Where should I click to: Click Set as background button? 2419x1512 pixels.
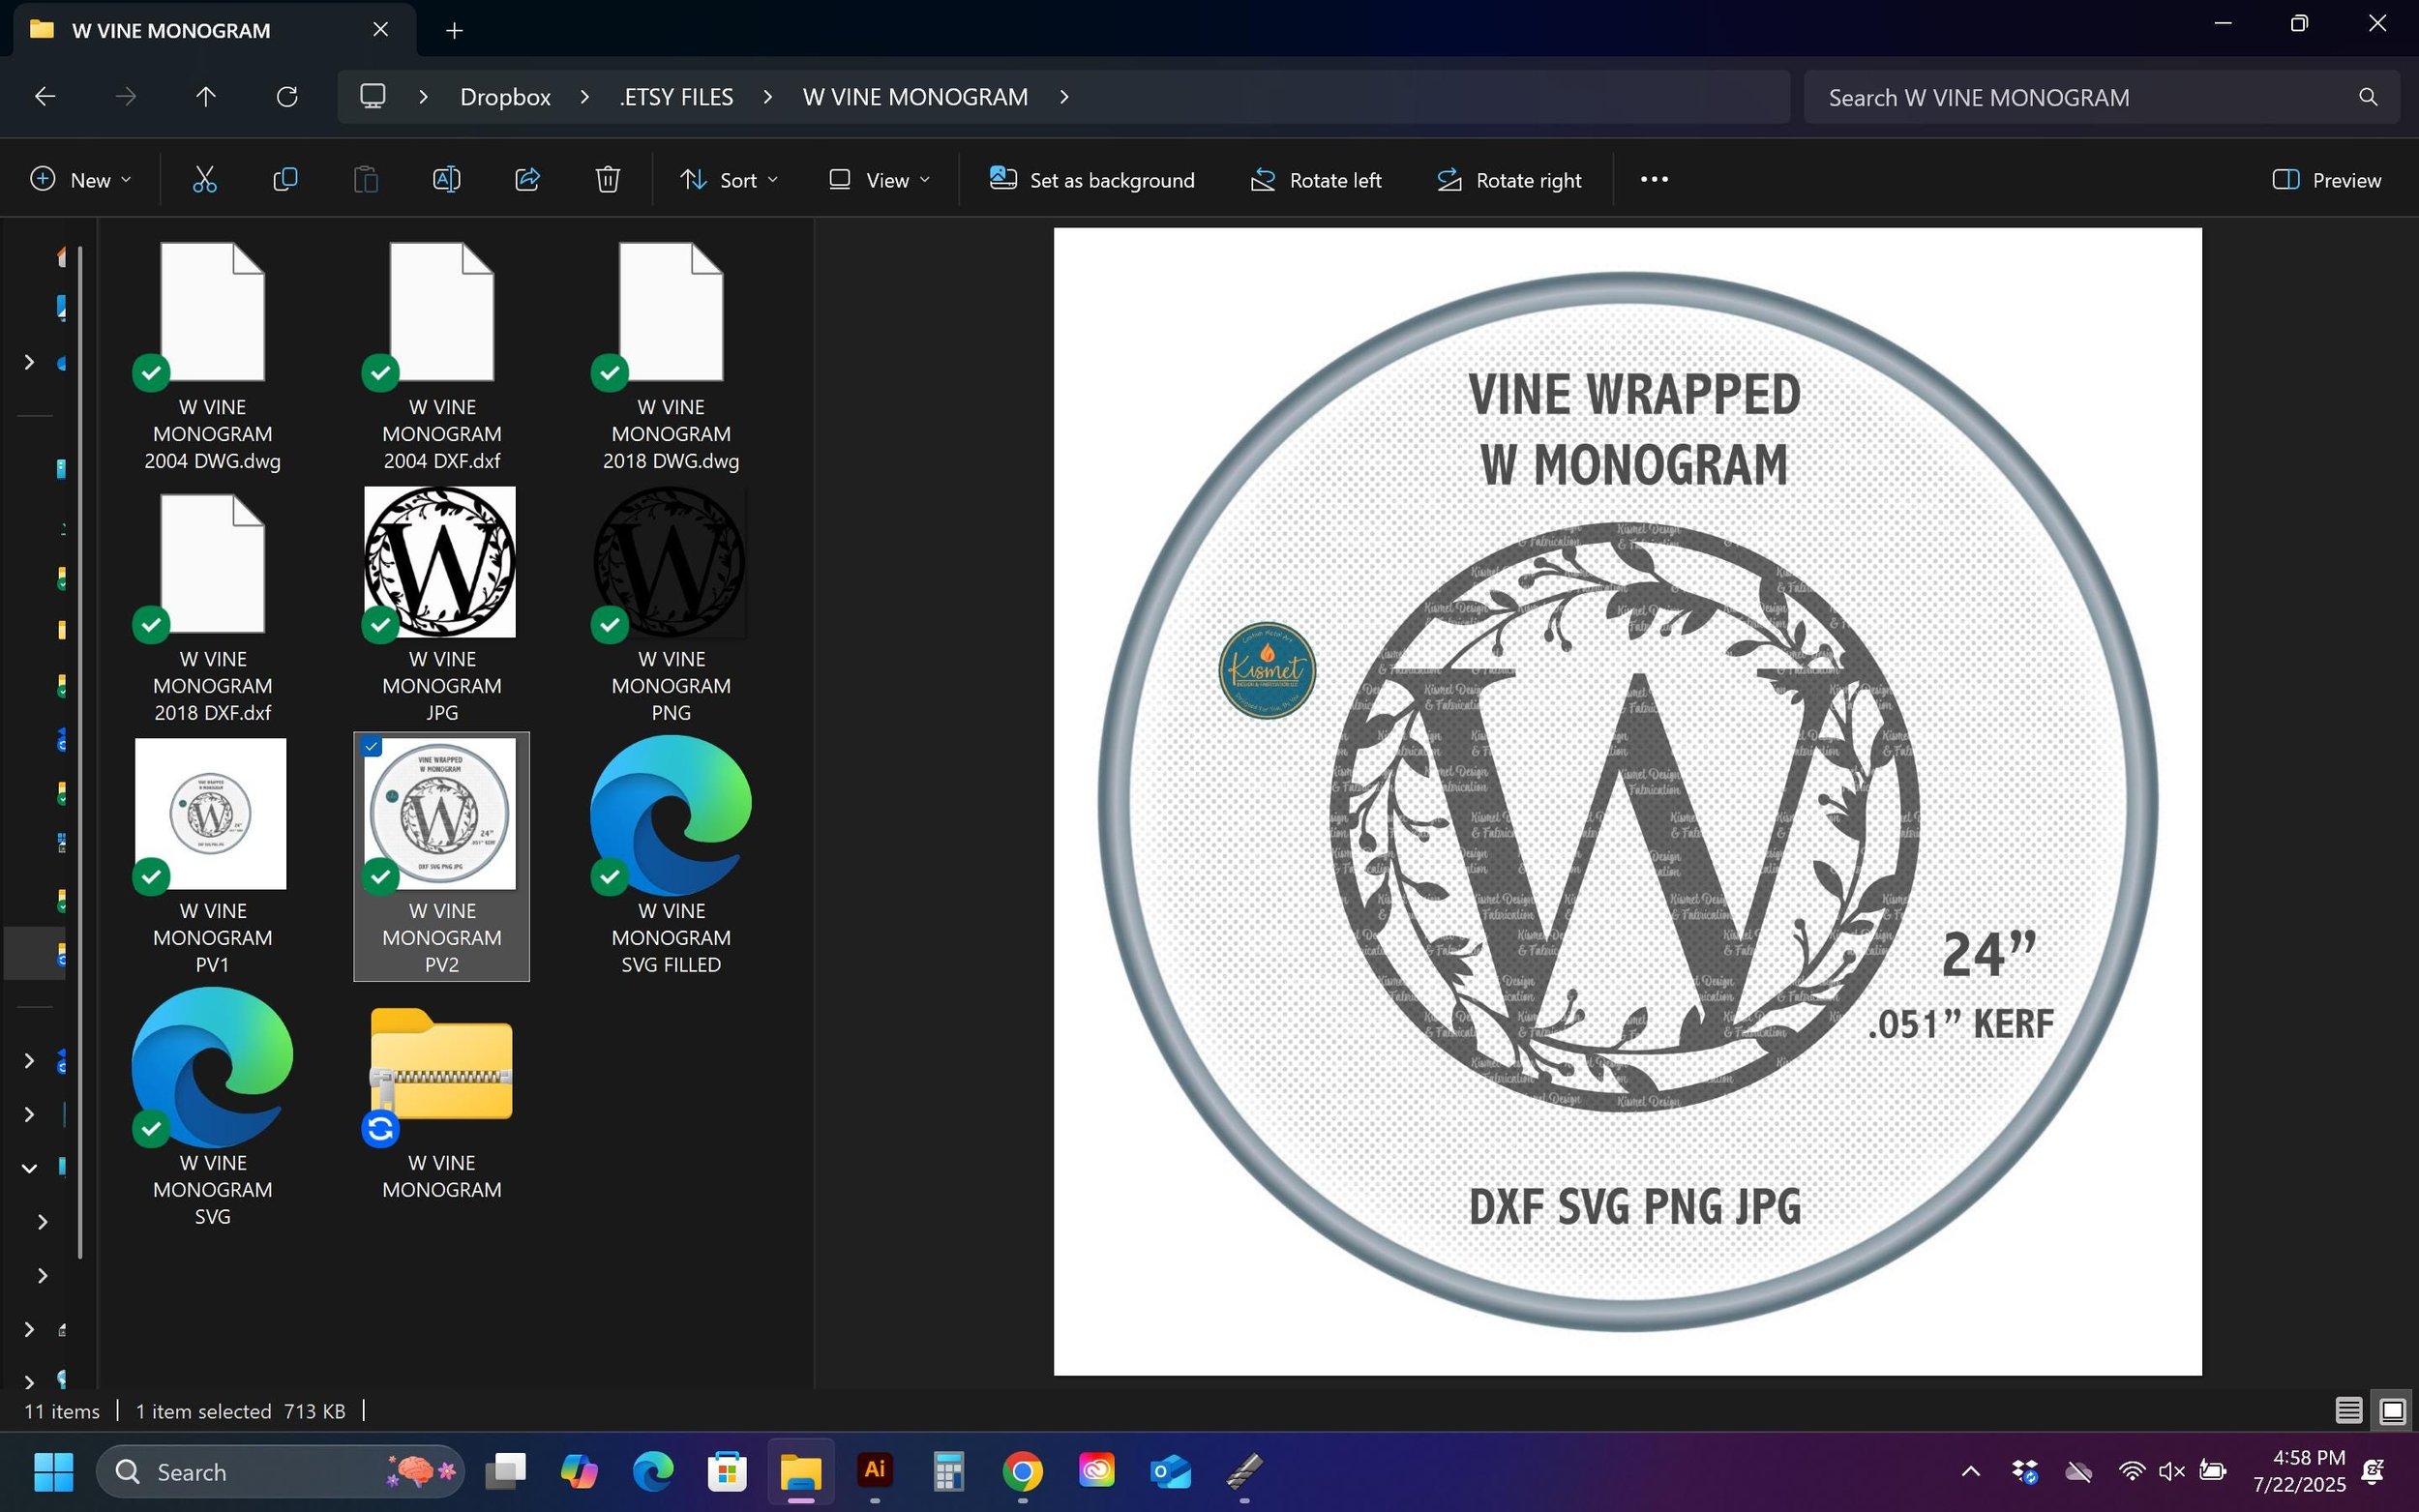(1092, 180)
